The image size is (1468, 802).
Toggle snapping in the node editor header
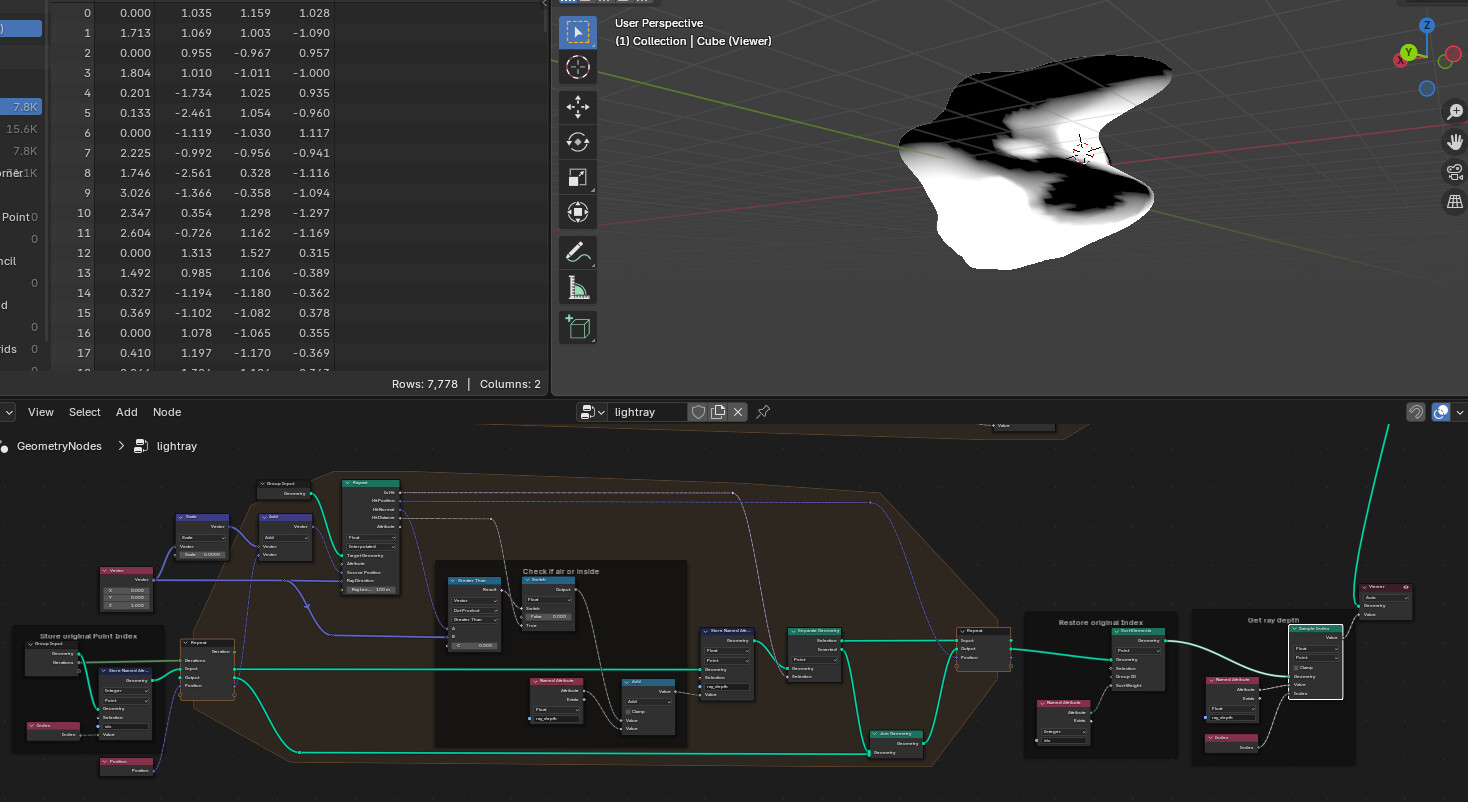coord(1416,412)
